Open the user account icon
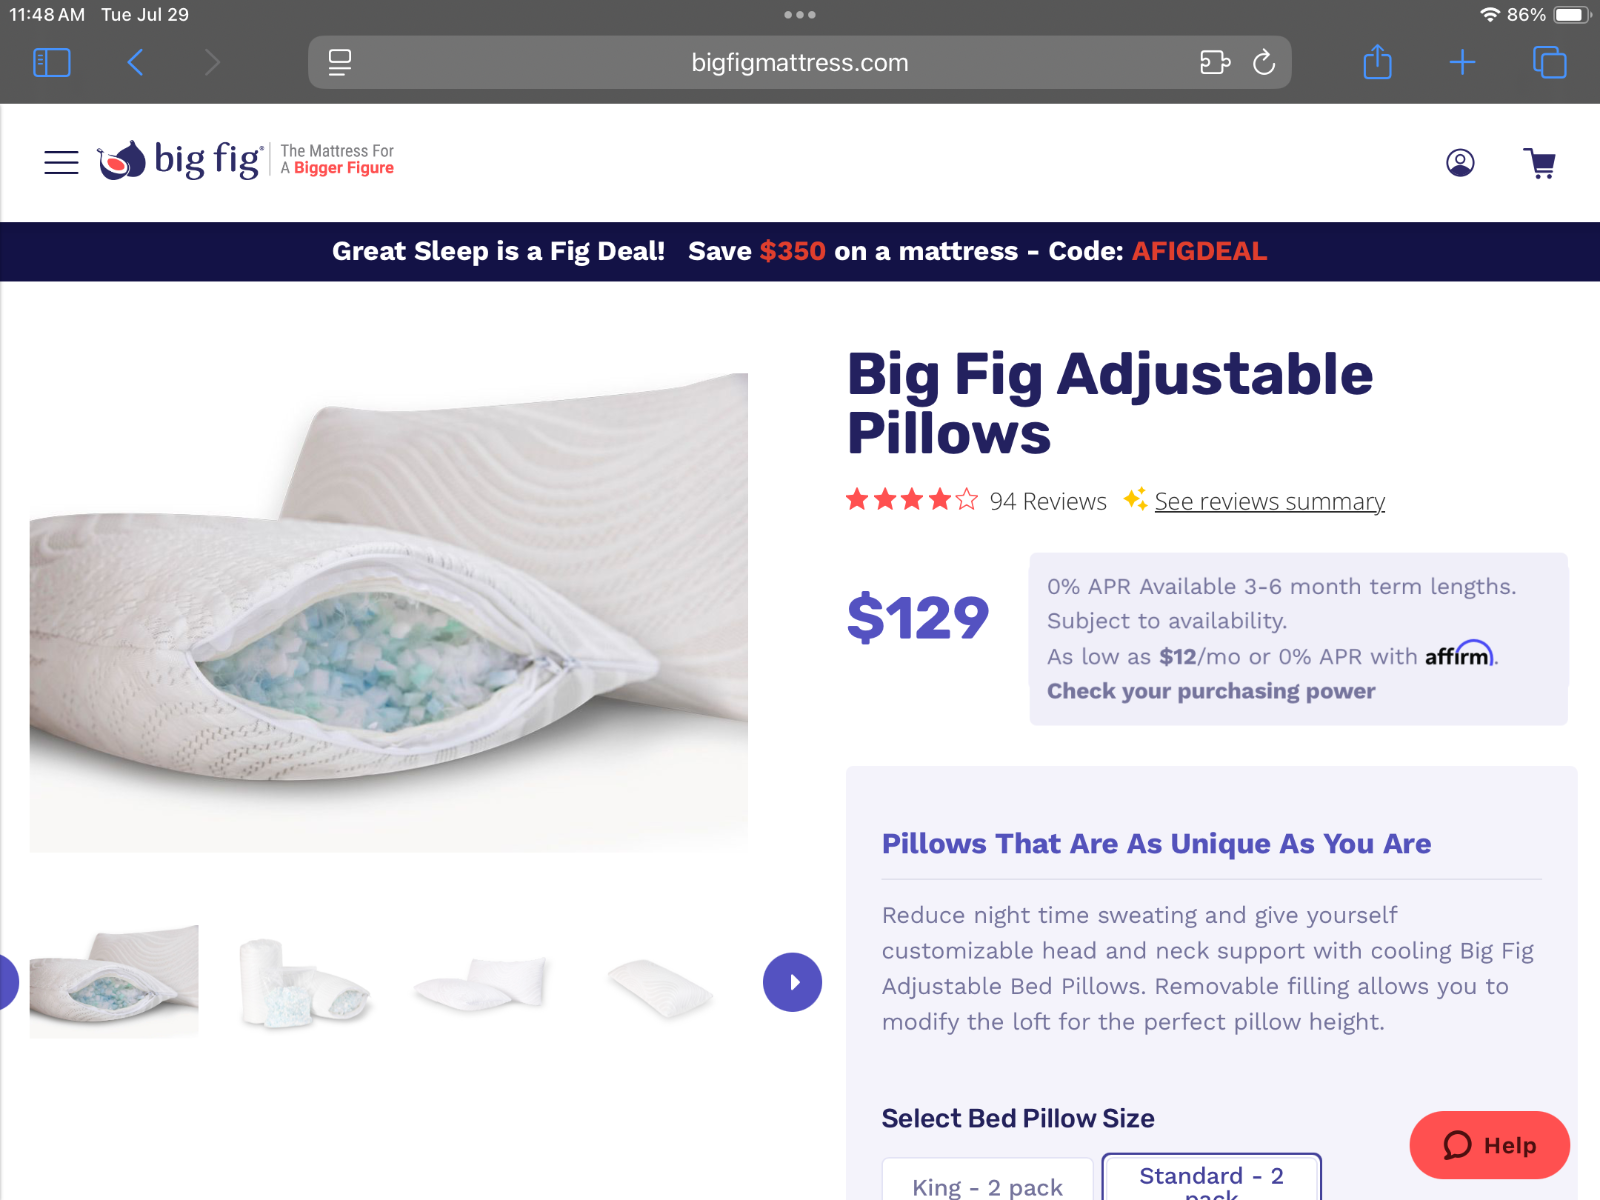Screen dimensions: 1600x1200 point(1460,162)
